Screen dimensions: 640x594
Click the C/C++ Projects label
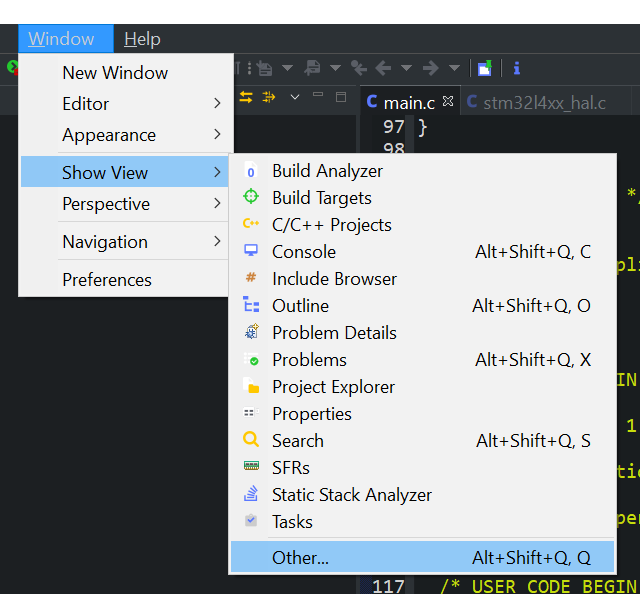[x=332, y=225]
